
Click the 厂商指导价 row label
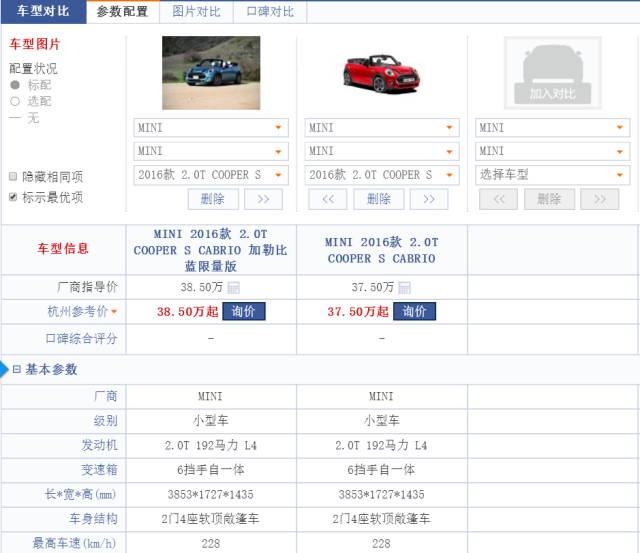(x=87, y=287)
